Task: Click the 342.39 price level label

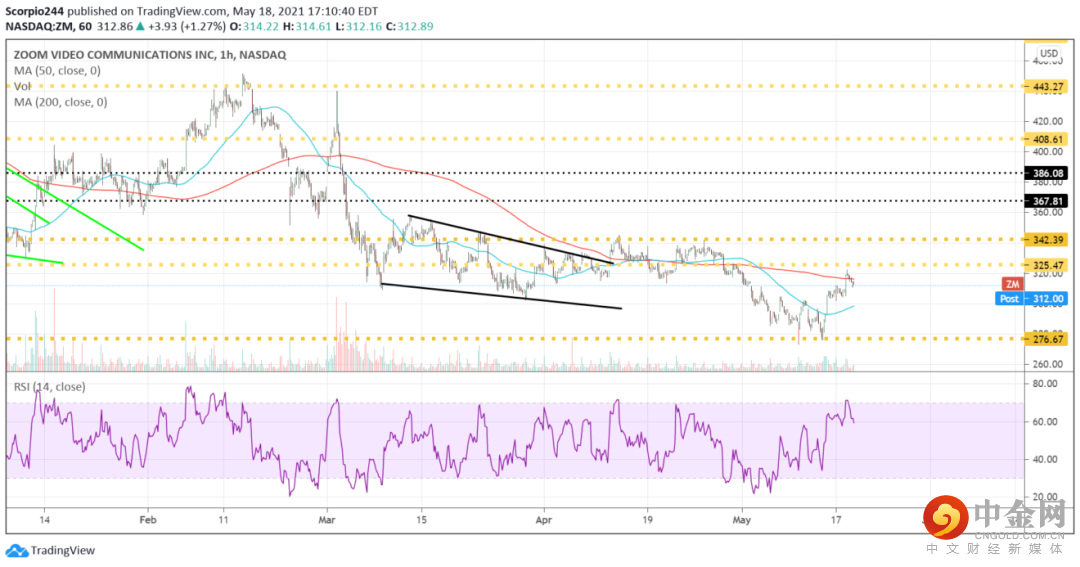Action: tap(1048, 240)
